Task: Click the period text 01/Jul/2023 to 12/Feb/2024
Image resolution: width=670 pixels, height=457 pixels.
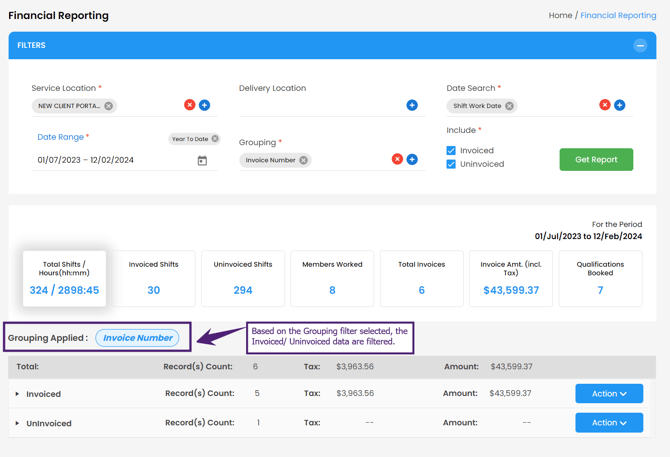Action: point(588,236)
